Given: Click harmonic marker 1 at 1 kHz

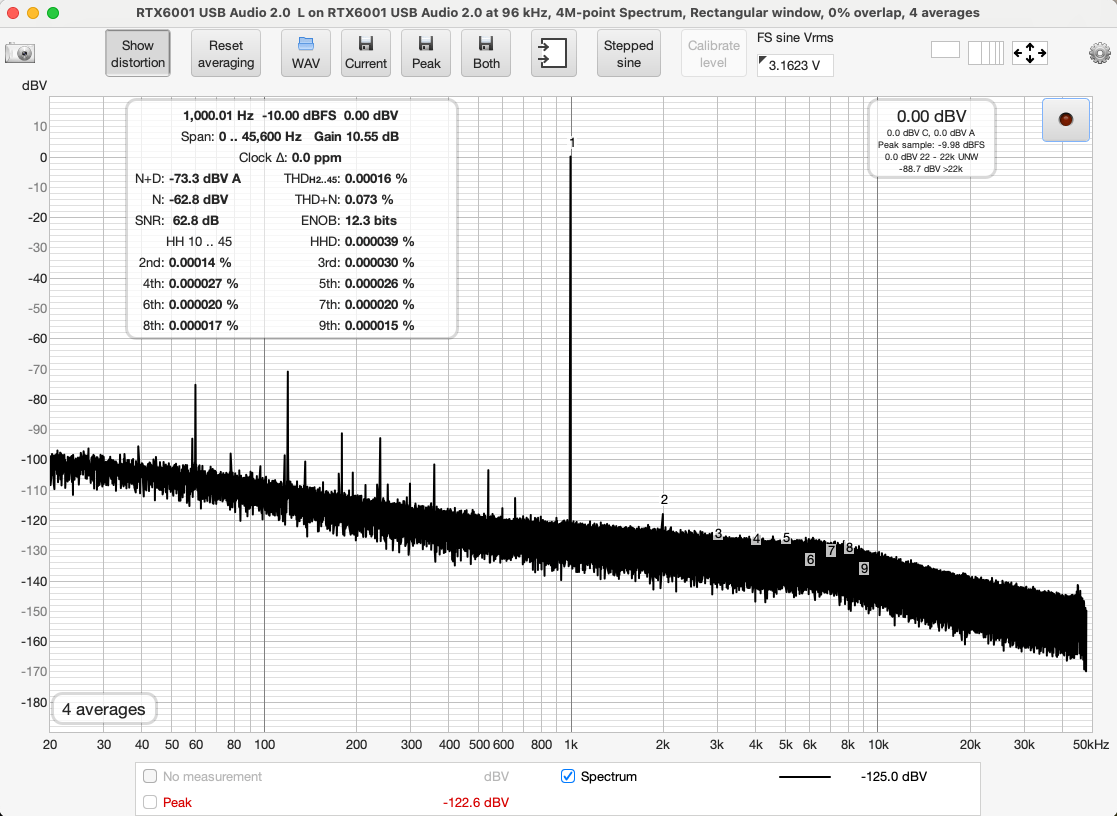Looking at the screenshot, I should pyautogui.click(x=572, y=143).
